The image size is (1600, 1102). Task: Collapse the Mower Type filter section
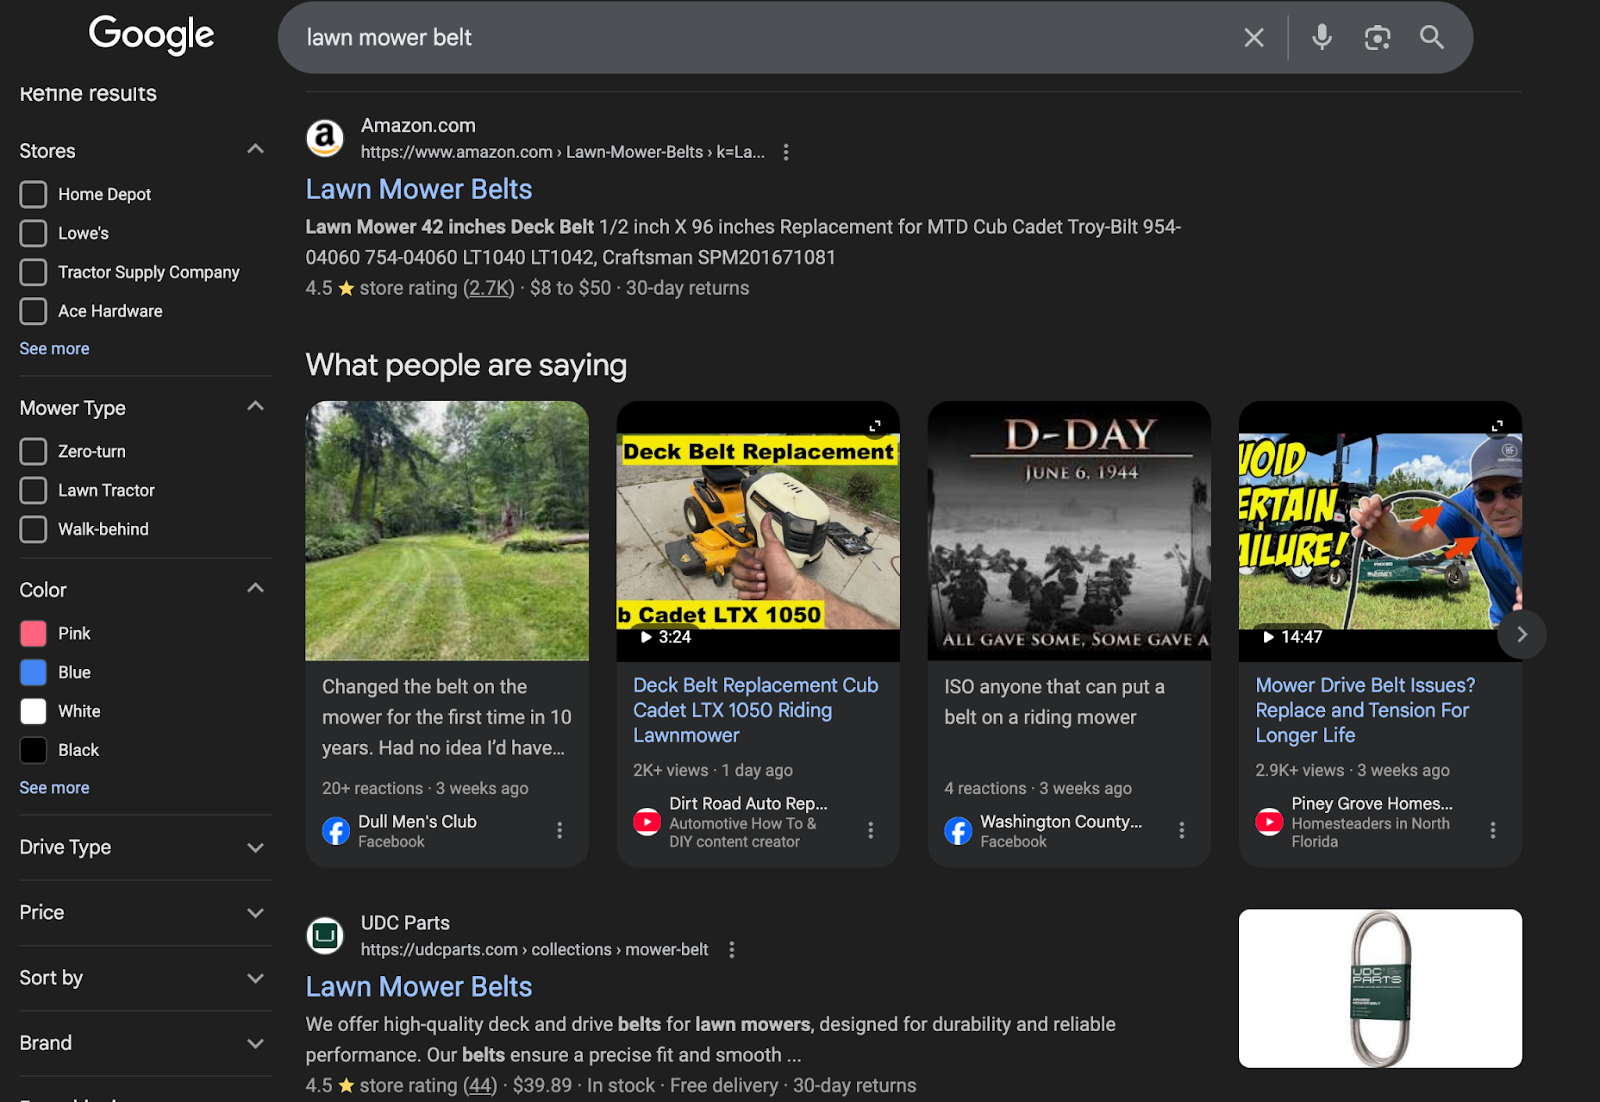255,407
